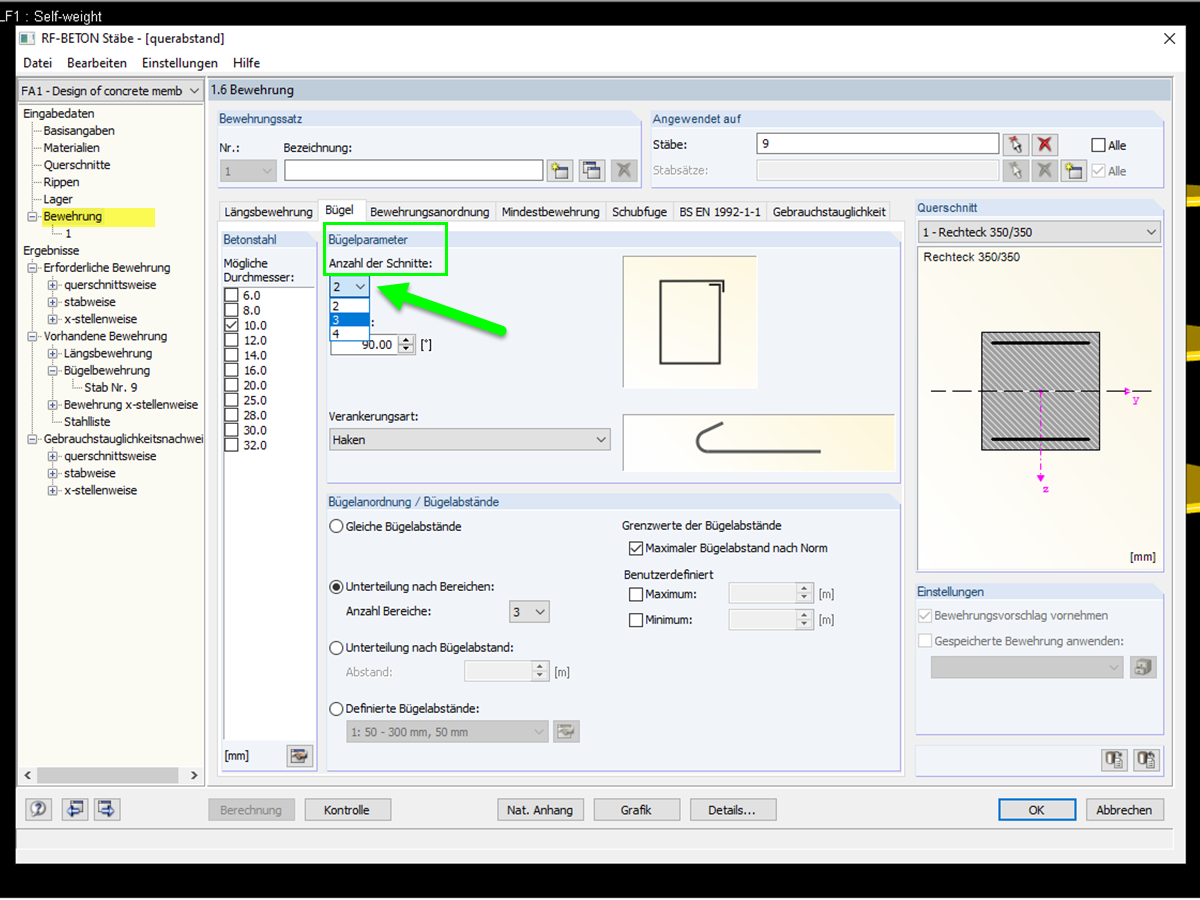The height and width of the screenshot is (900, 1200).
Task: Open Anzahl der Schnitte dropdown
Action: (x=349, y=286)
